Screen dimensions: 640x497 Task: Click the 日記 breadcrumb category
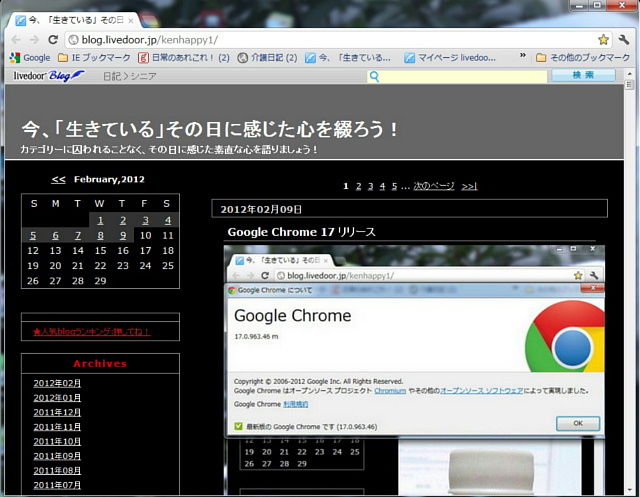111,76
